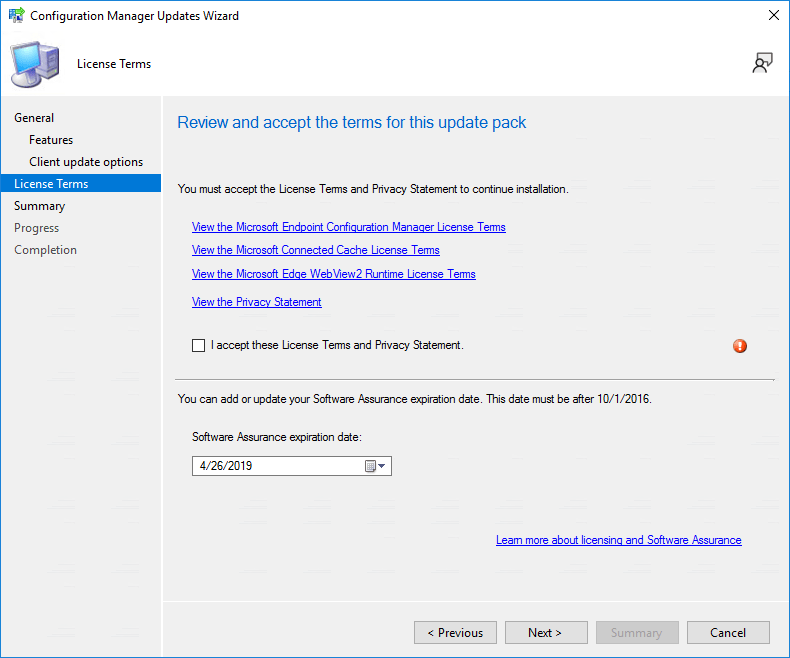The image size is (790, 658).
Task: View the Privacy Statement link
Action: click(256, 302)
